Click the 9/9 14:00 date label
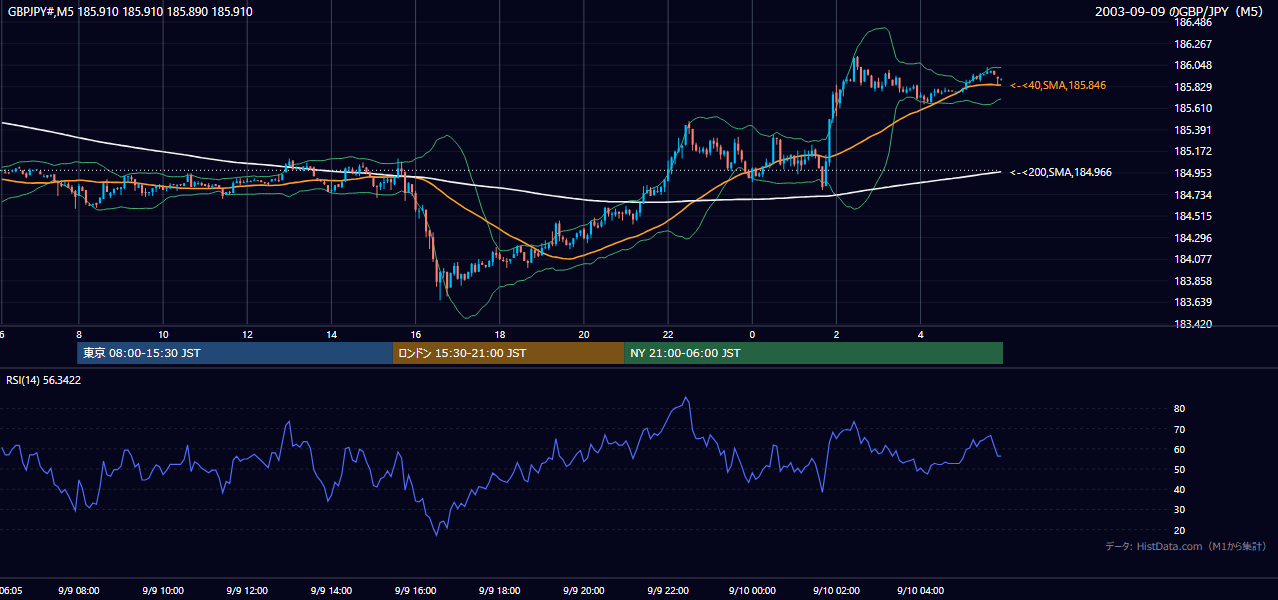Screen dimensions: 1278x600 (x=331, y=590)
